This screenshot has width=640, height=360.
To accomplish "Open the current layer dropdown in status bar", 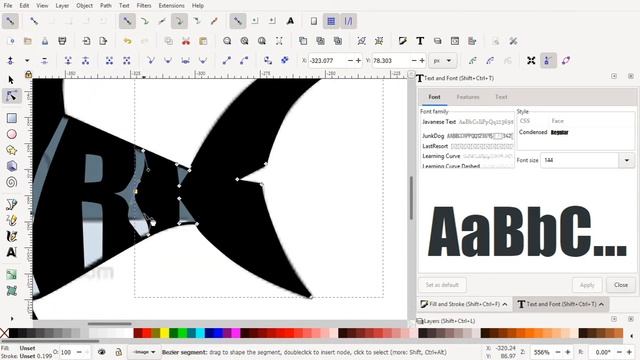I will 144,352.
